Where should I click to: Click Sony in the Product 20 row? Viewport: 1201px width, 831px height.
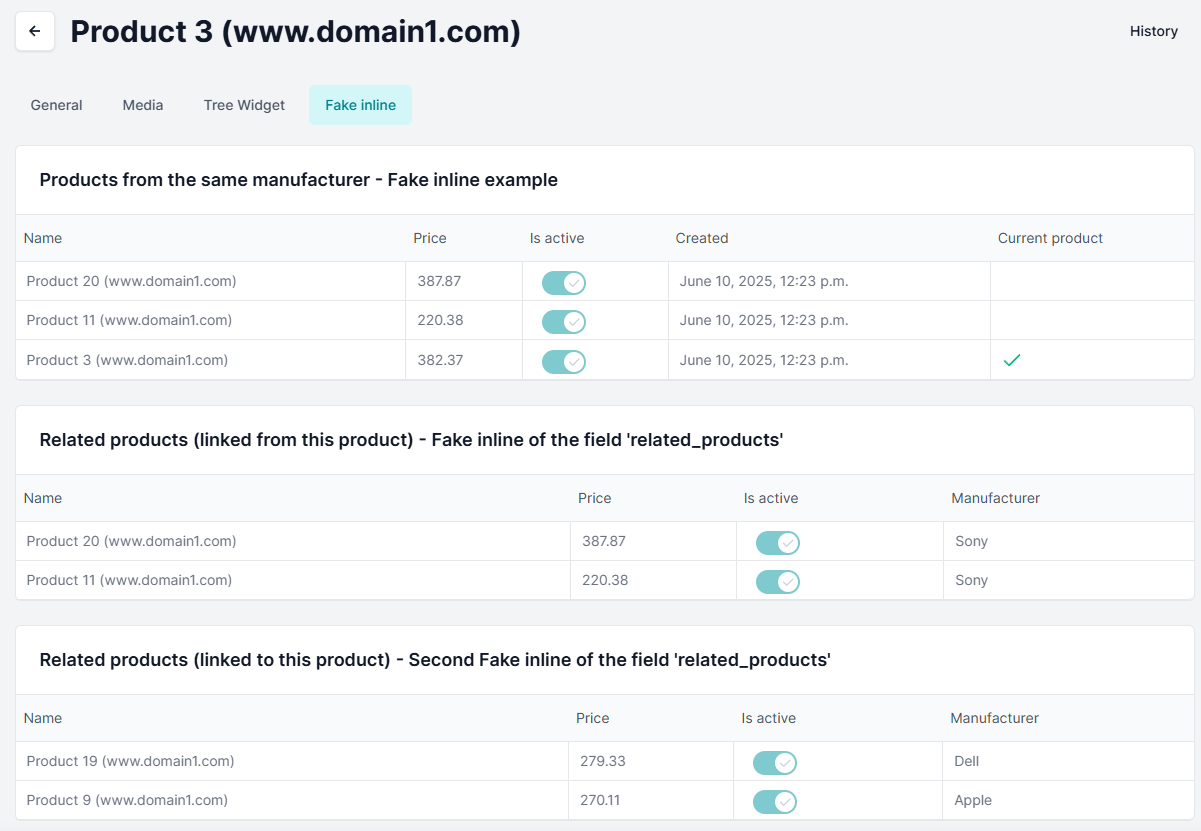pyautogui.click(x=971, y=541)
